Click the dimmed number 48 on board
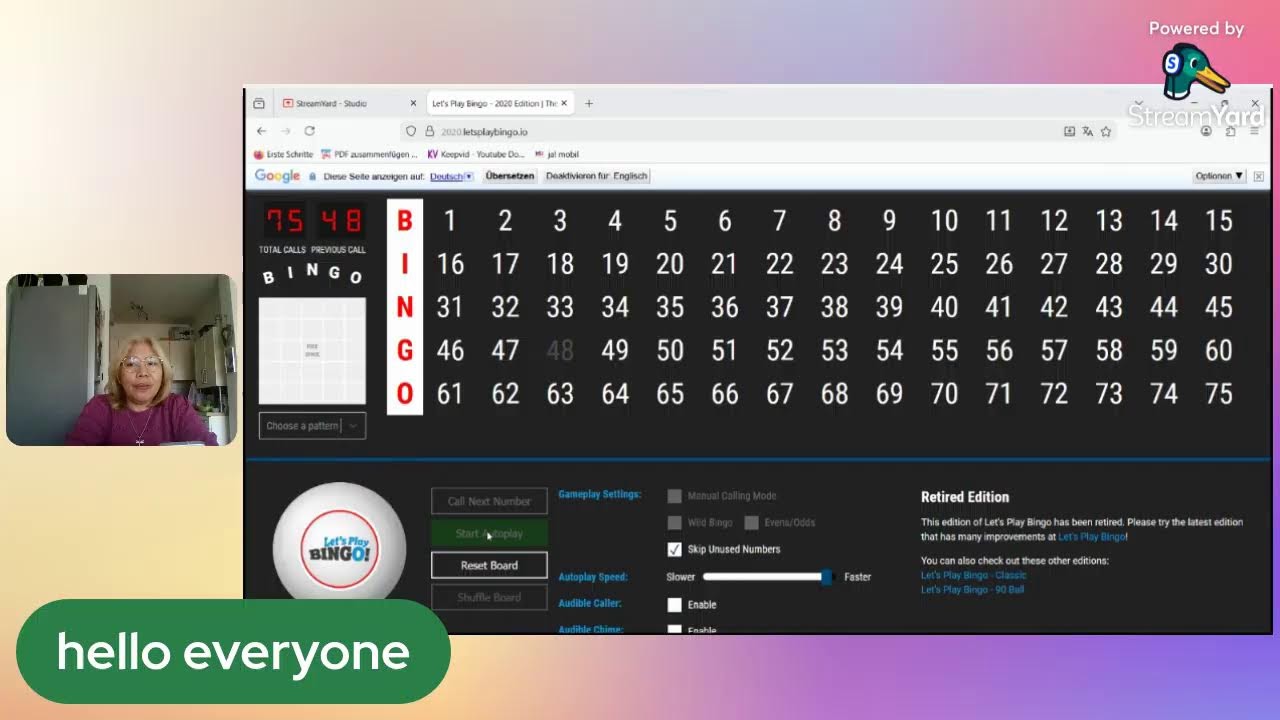This screenshot has height=720, width=1280. (x=560, y=351)
